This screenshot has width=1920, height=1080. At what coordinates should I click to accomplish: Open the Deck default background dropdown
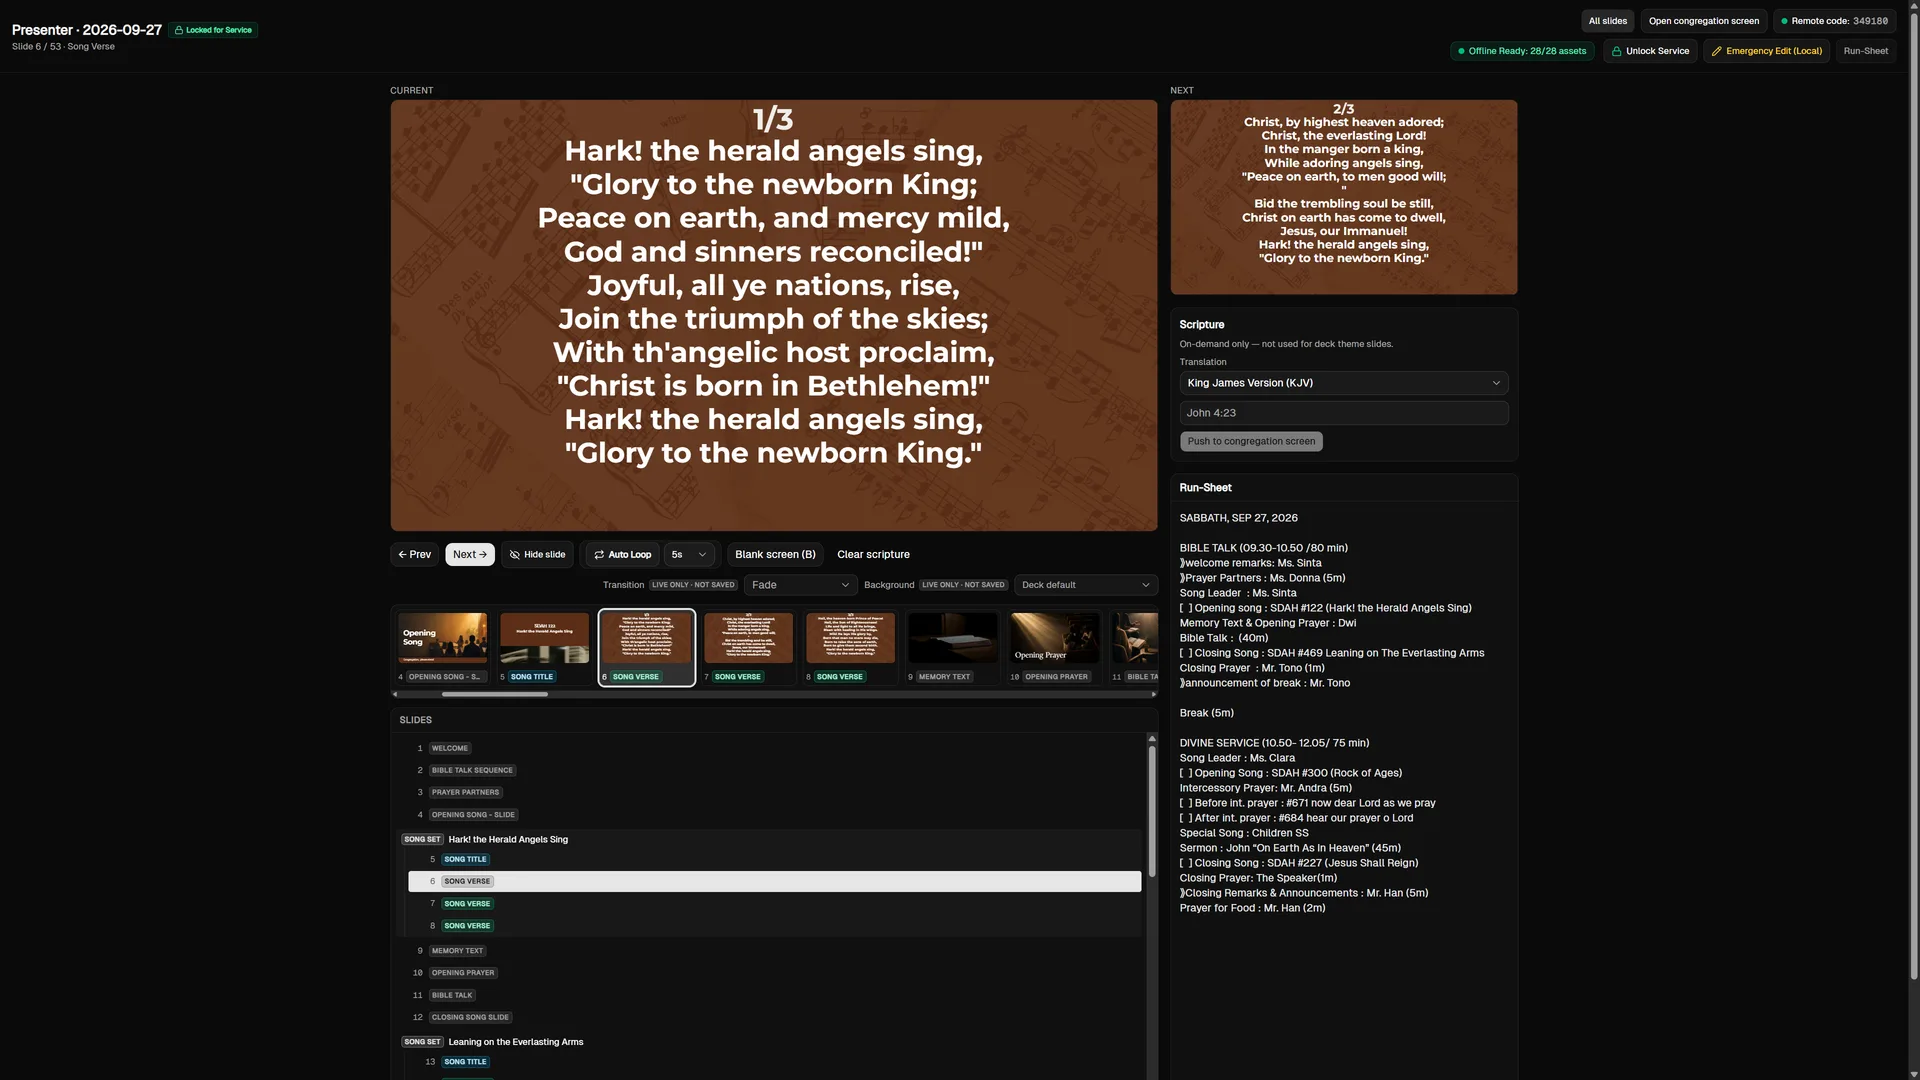point(1085,585)
